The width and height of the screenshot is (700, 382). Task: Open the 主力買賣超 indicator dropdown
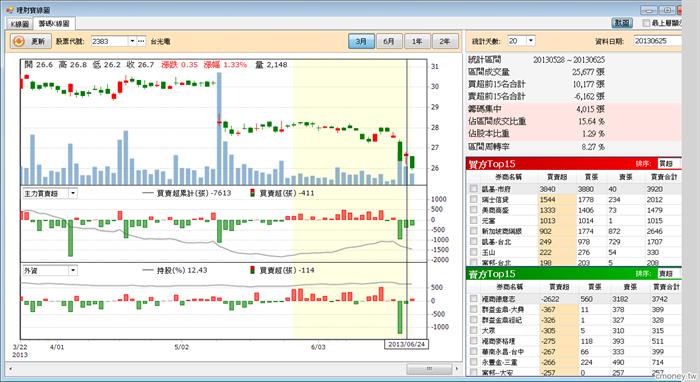tap(73, 193)
